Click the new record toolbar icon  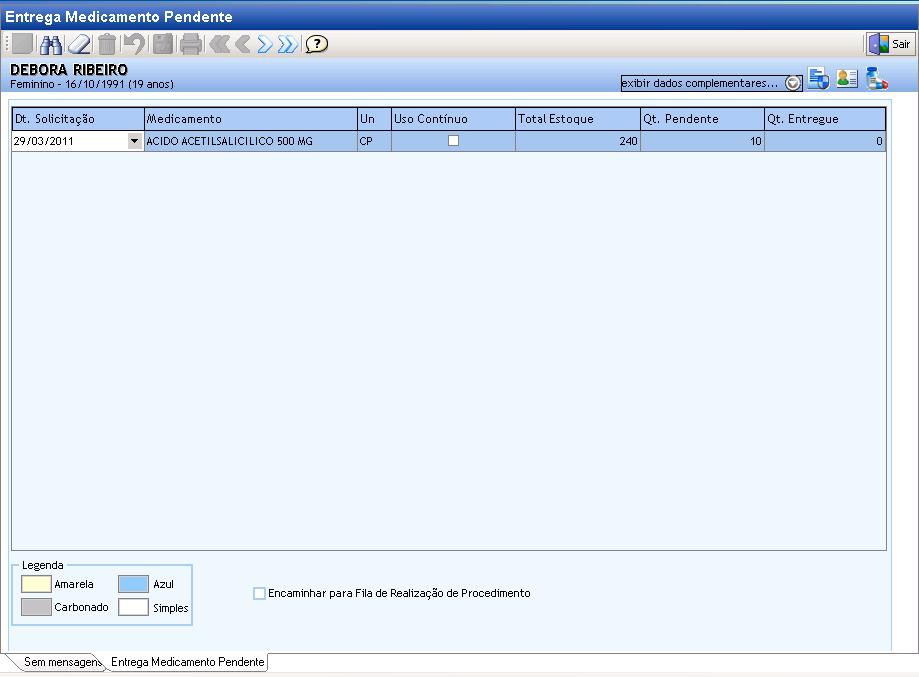coord(23,44)
